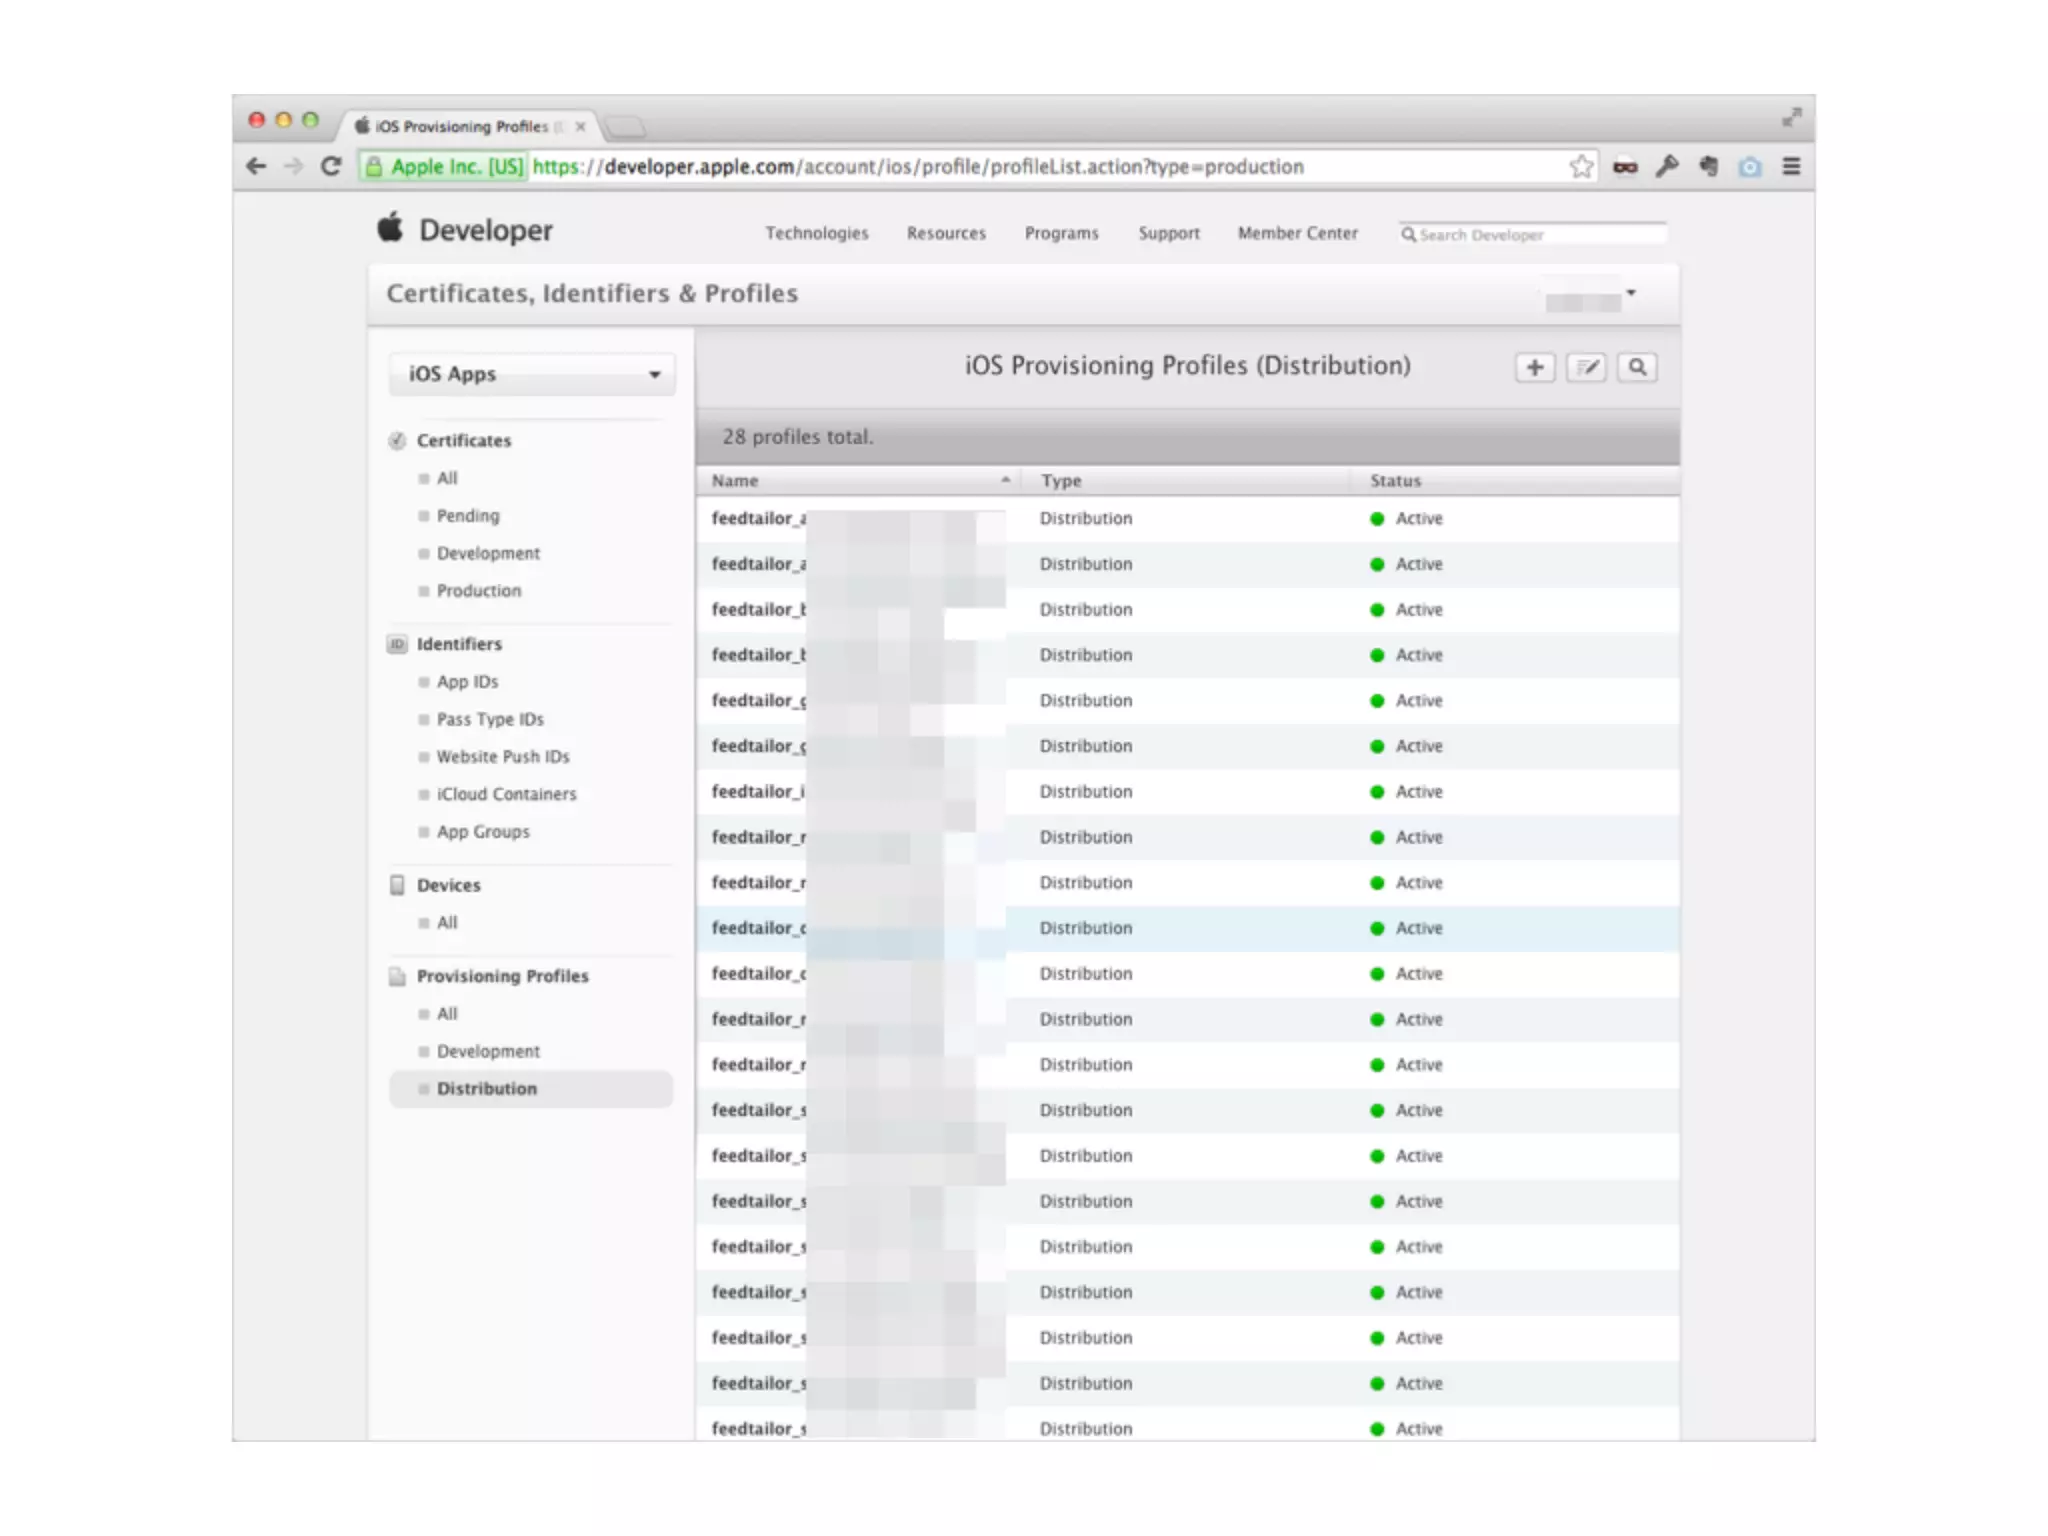Image resolution: width=2048 pixels, height=1536 pixels.
Task: Open the Chrome hamburger menu
Action: (x=1791, y=167)
